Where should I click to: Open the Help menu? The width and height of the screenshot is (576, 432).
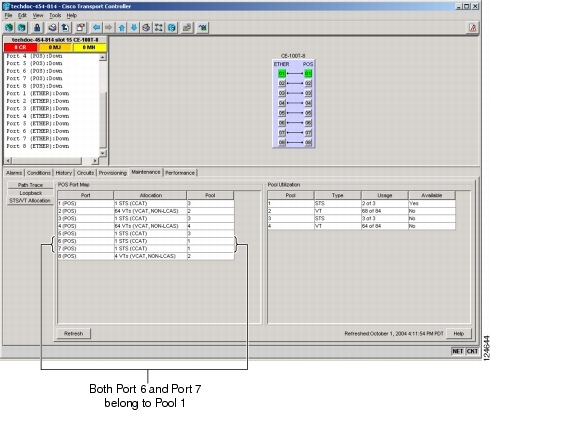[x=72, y=15]
